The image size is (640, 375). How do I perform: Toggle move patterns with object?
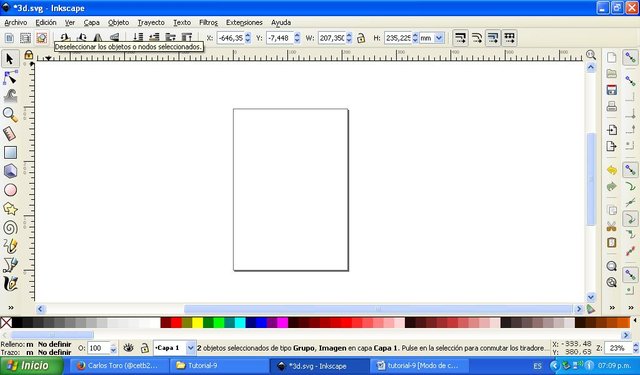509,38
